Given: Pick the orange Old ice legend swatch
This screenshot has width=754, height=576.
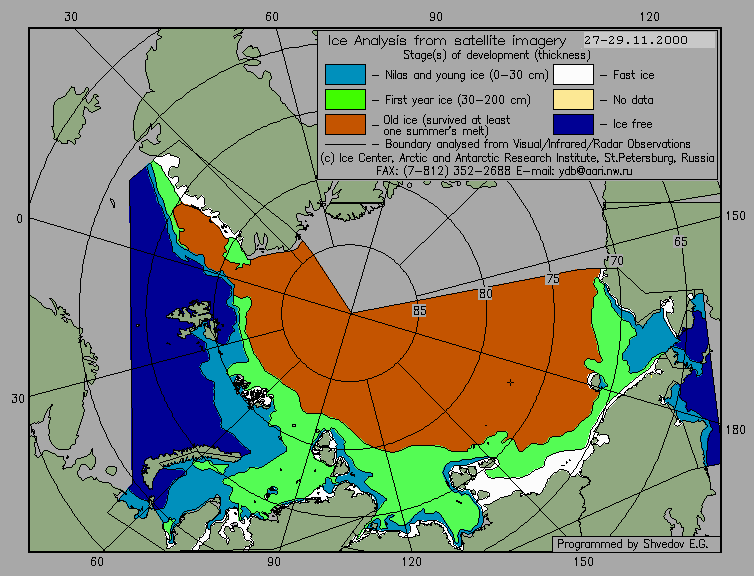Looking at the screenshot, I should [345, 125].
